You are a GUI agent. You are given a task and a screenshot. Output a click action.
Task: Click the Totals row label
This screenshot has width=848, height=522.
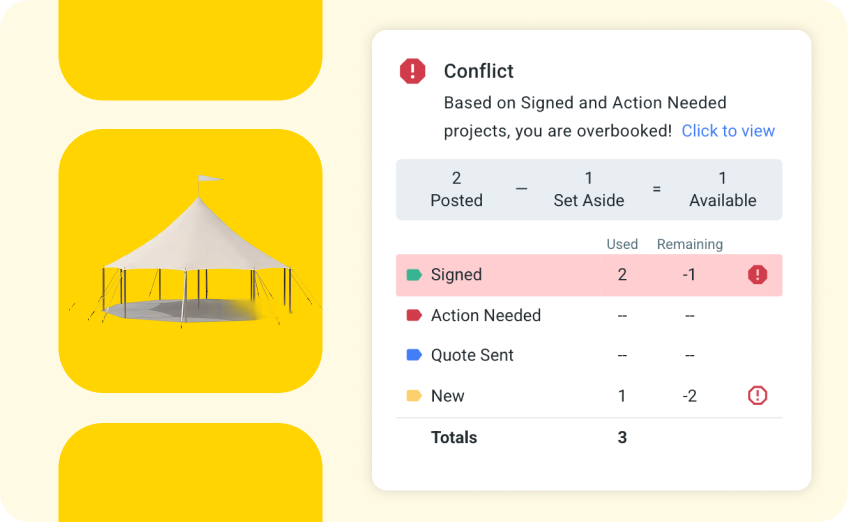[x=454, y=437]
